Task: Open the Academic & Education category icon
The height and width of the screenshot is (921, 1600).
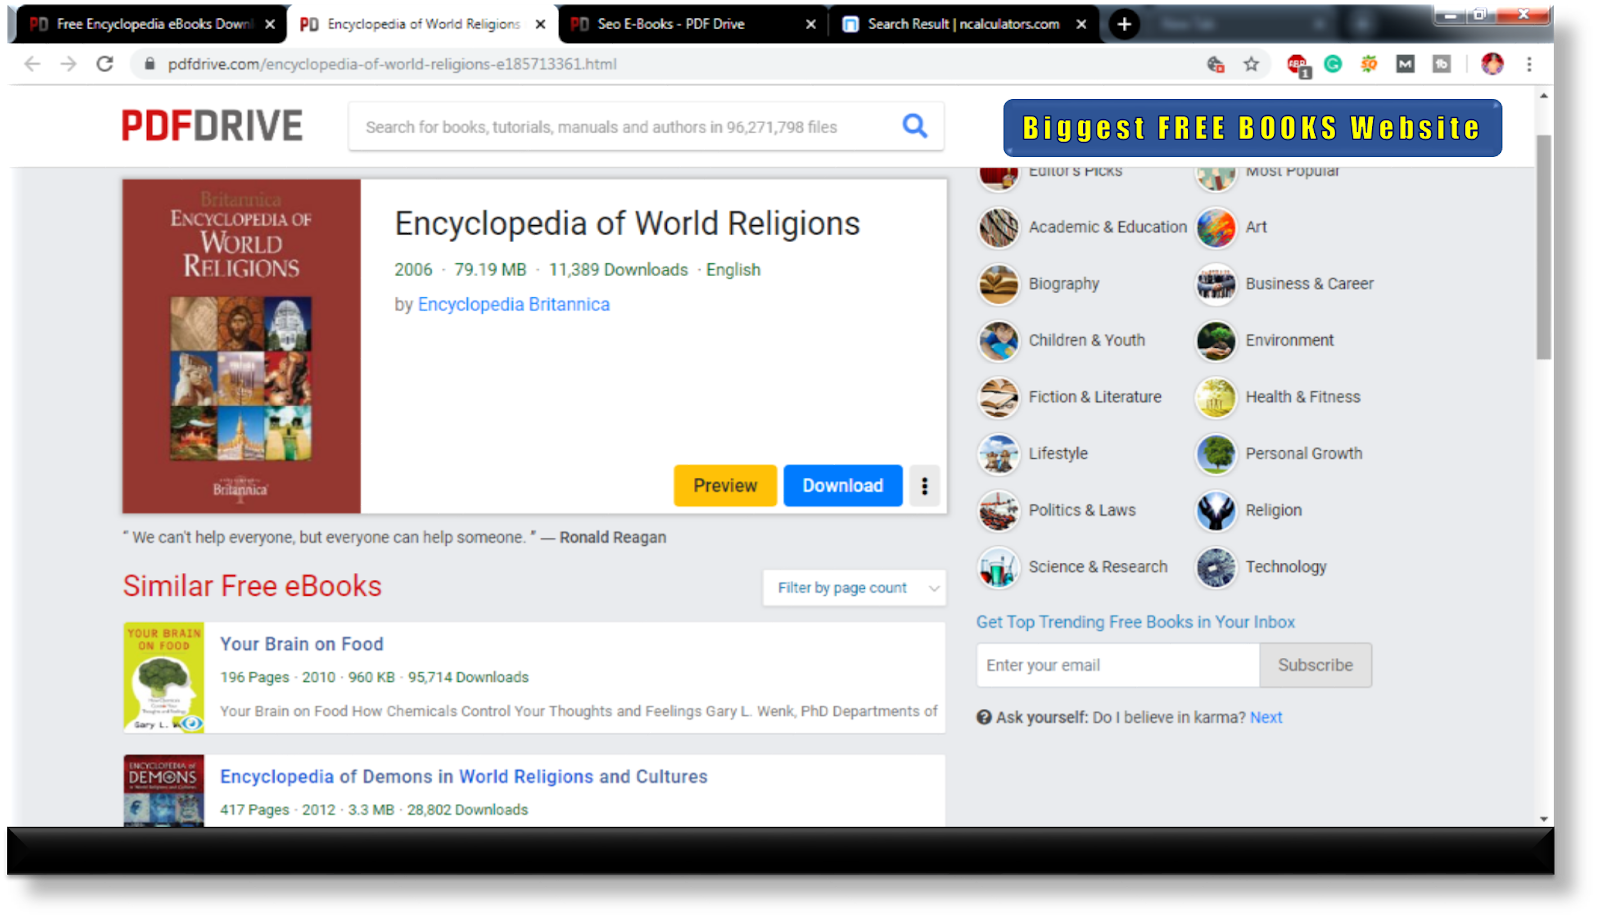Action: point(998,228)
